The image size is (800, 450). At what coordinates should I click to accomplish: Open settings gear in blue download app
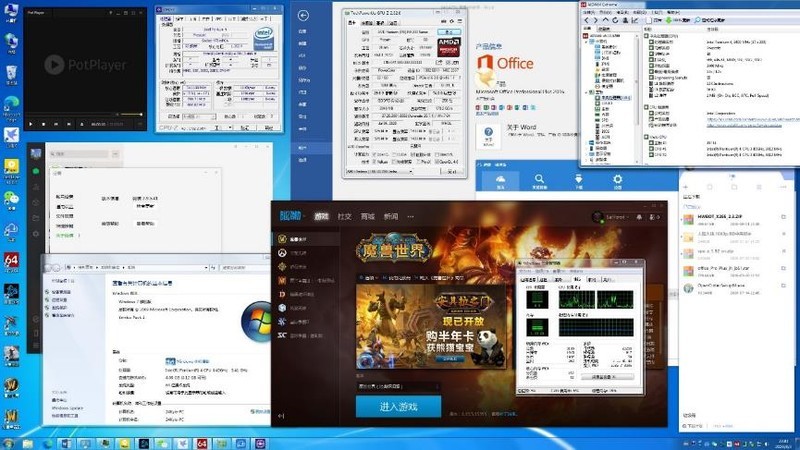(617, 181)
